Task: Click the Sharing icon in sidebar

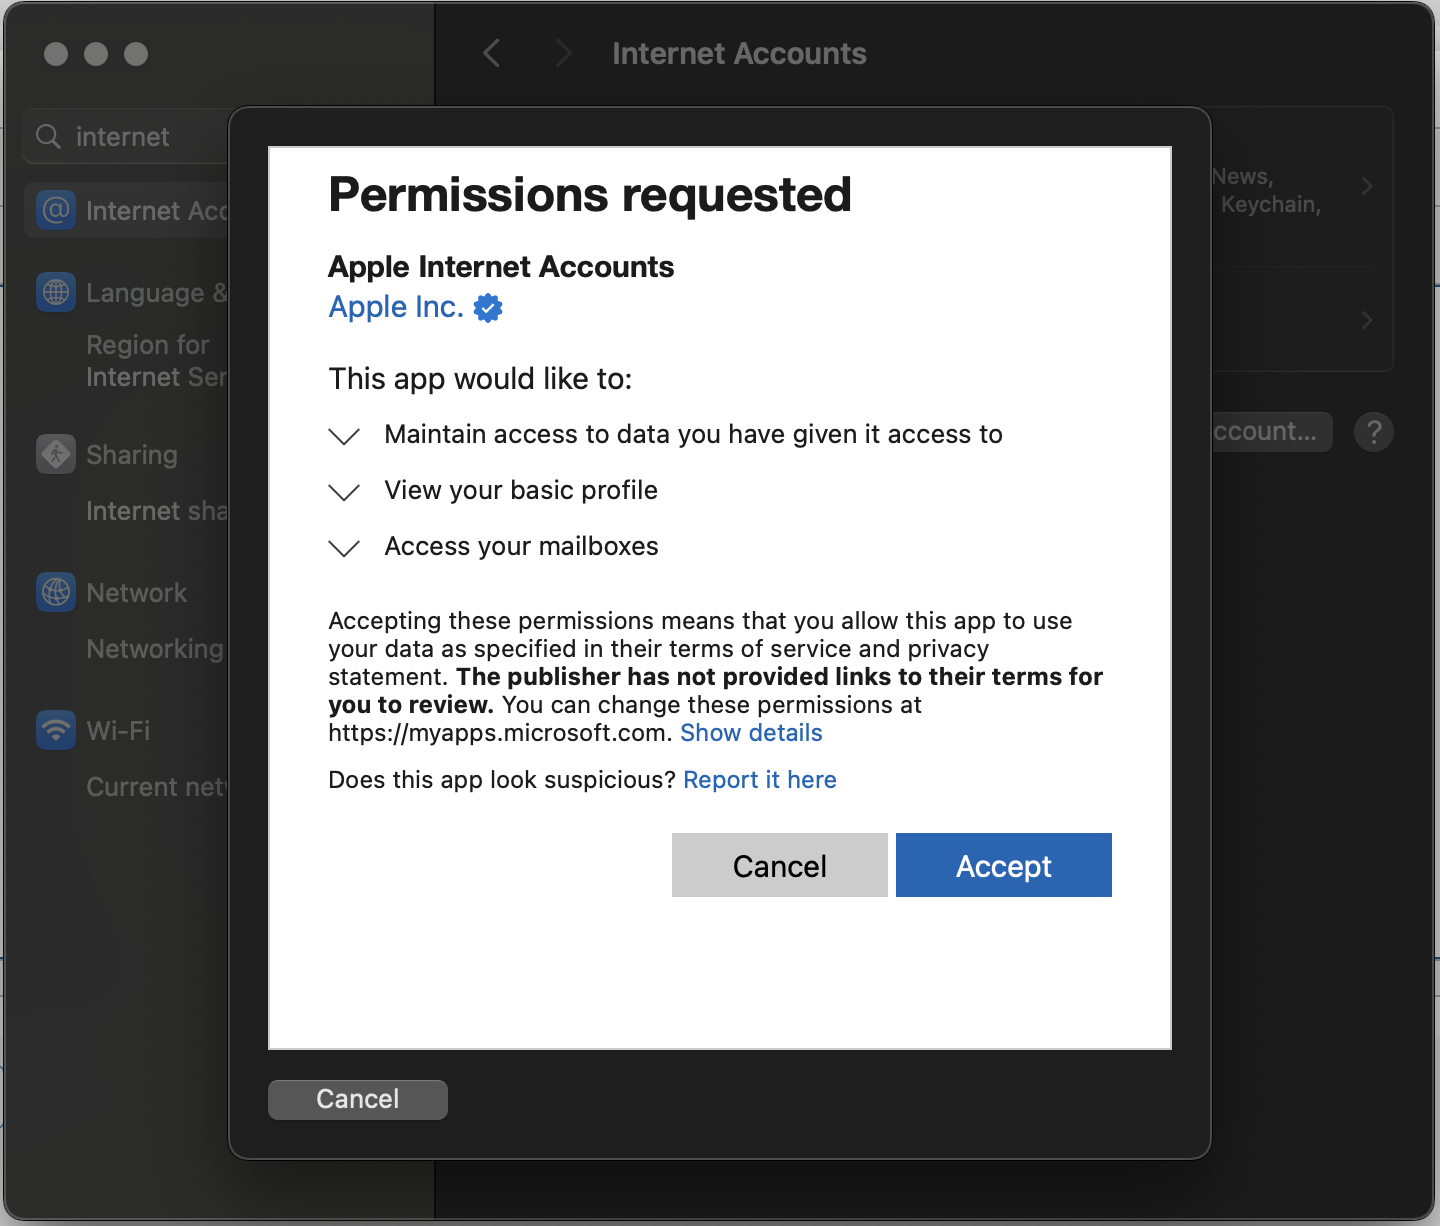Action: 56,455
